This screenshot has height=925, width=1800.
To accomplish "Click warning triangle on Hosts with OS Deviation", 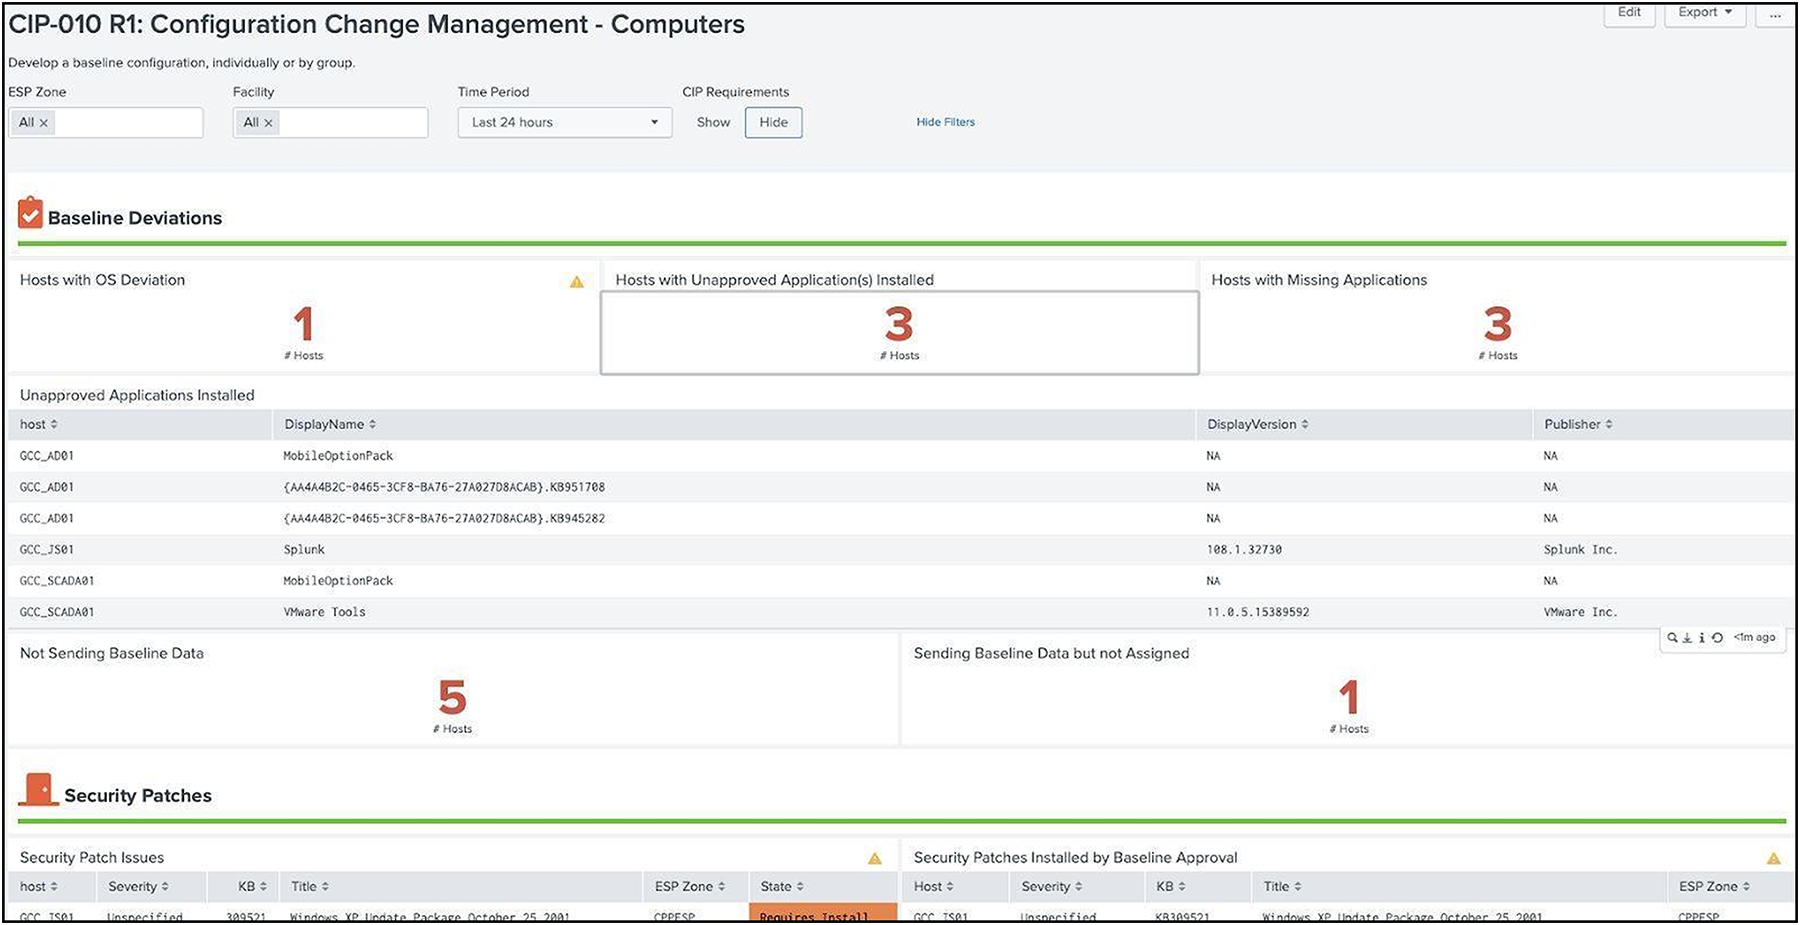I will [577, 282].
